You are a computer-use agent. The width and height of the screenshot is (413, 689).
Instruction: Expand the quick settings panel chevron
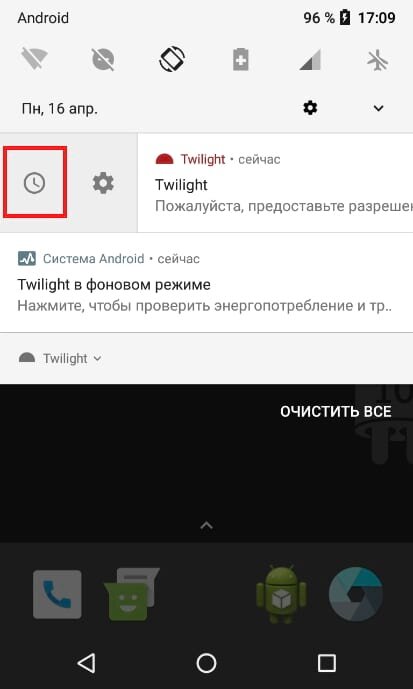pyautogui.click(x=378, y=108)
